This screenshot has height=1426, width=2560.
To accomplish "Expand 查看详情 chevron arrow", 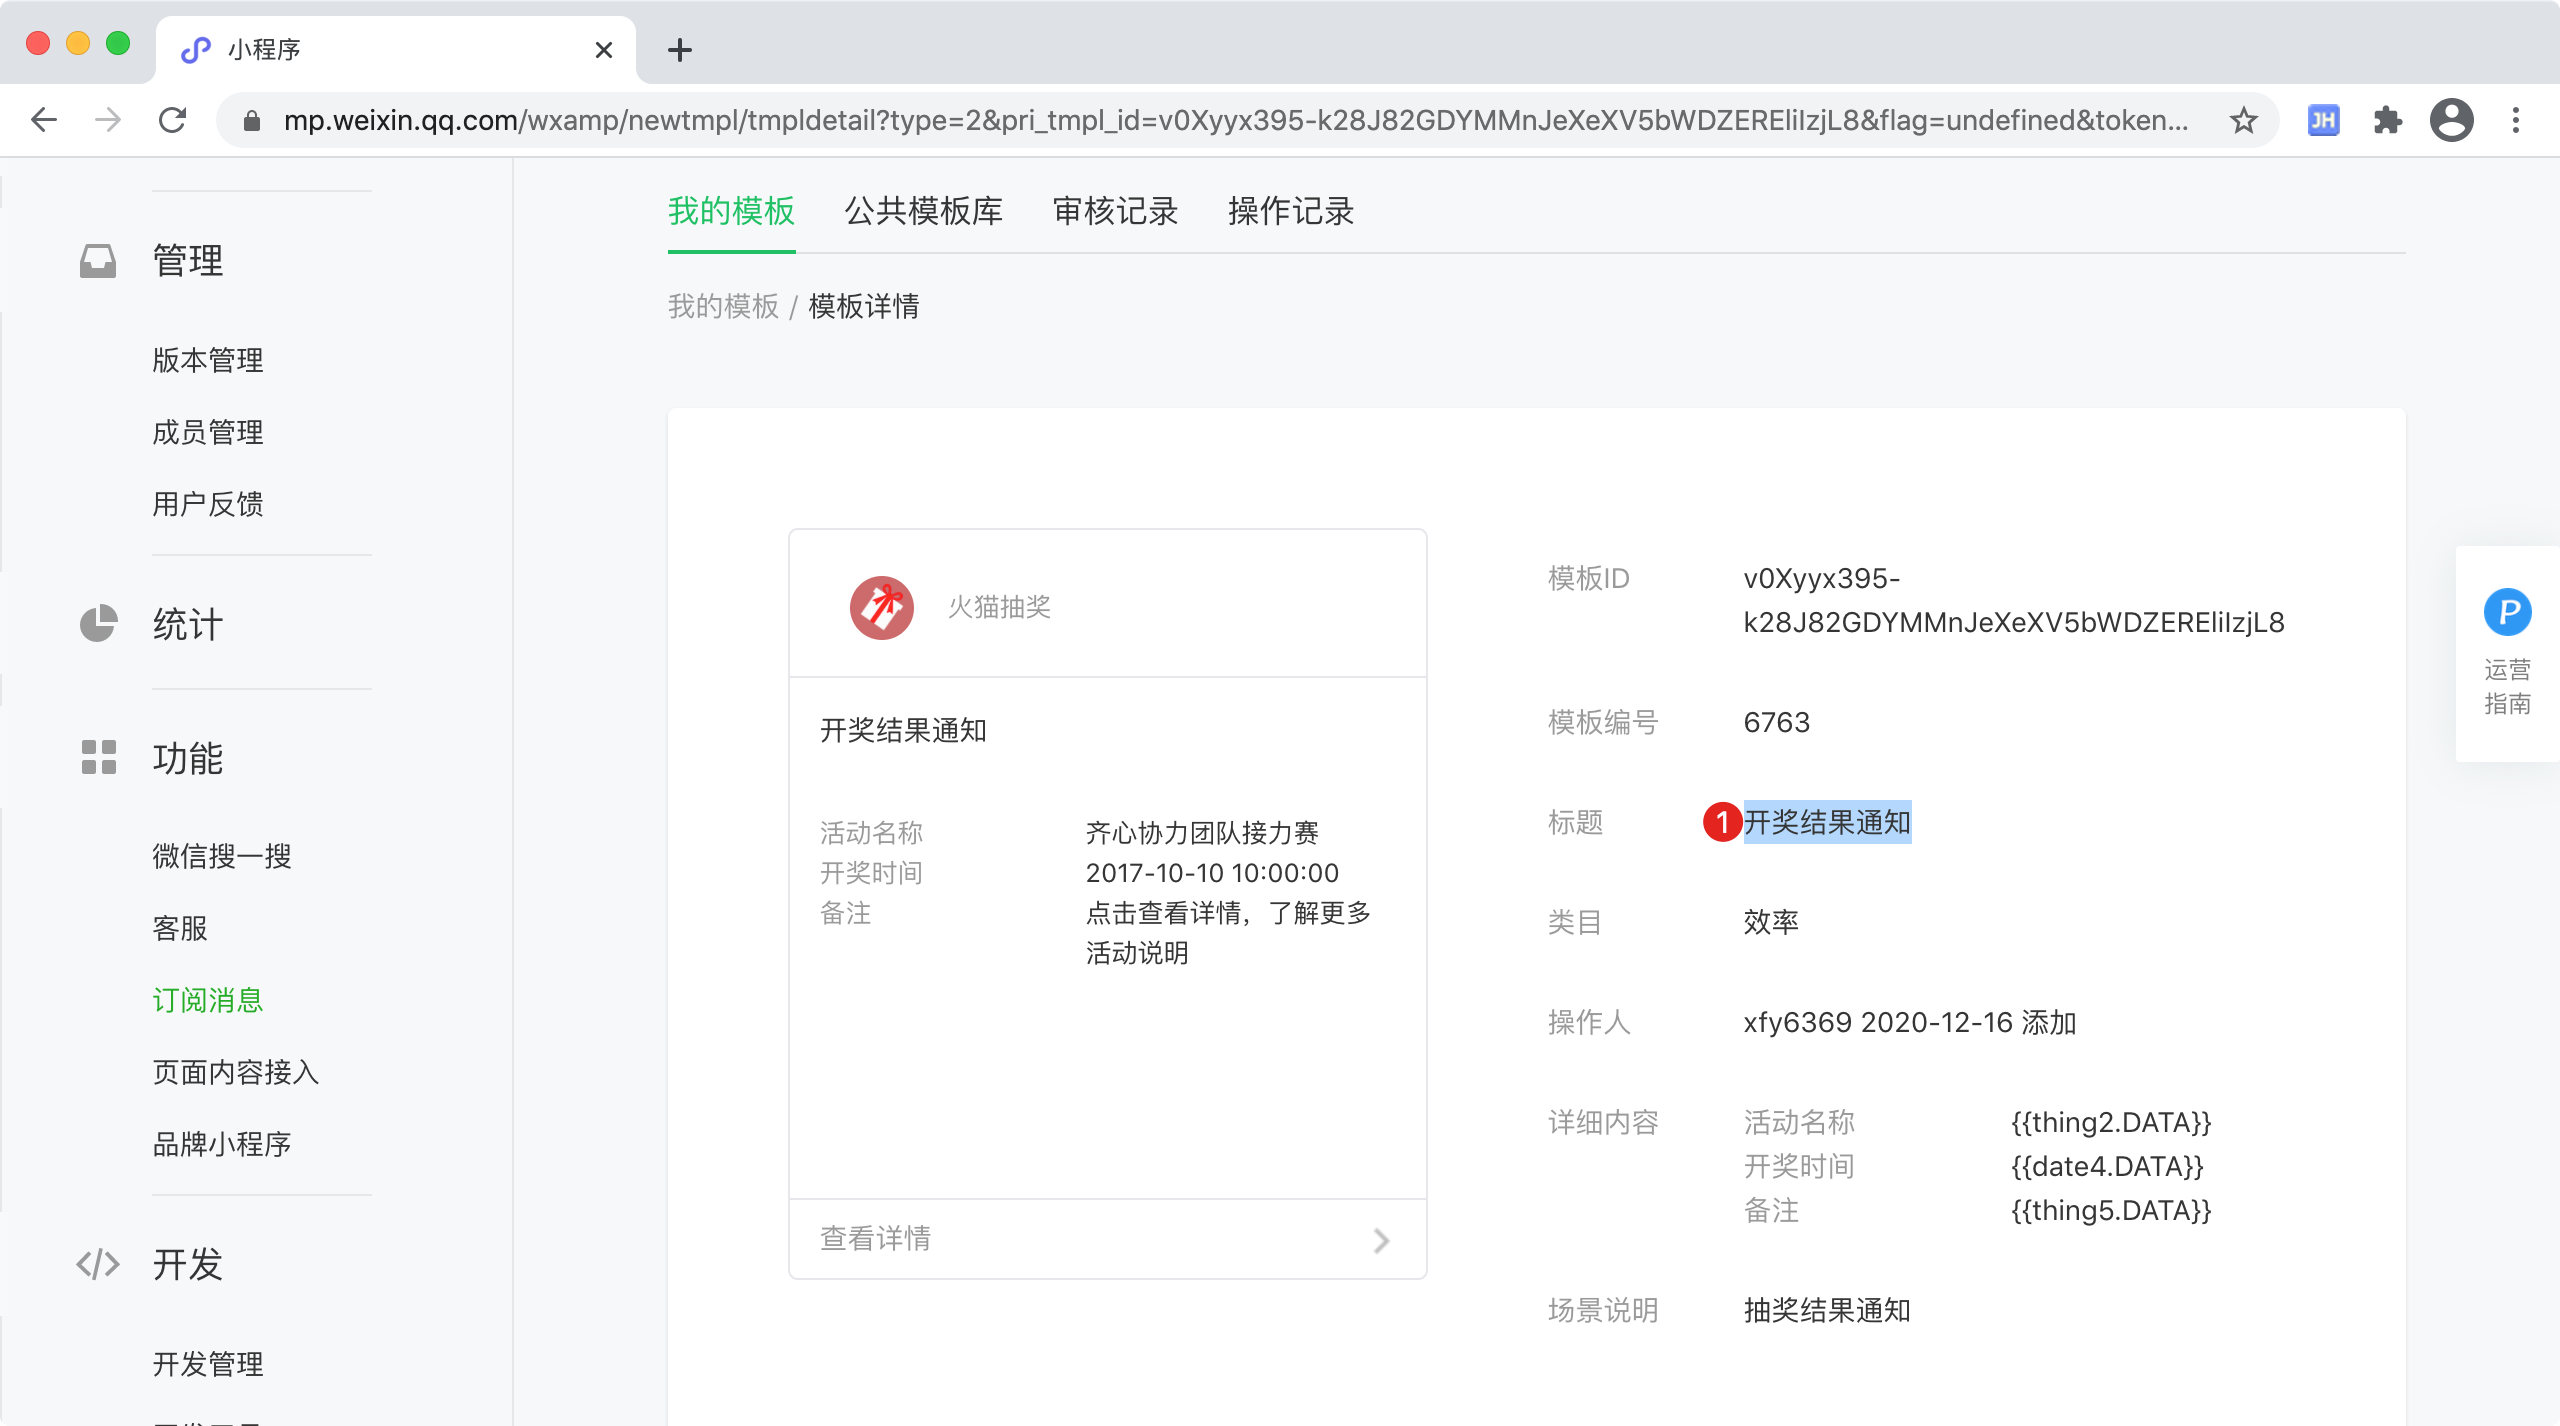I will 1381,1240.
